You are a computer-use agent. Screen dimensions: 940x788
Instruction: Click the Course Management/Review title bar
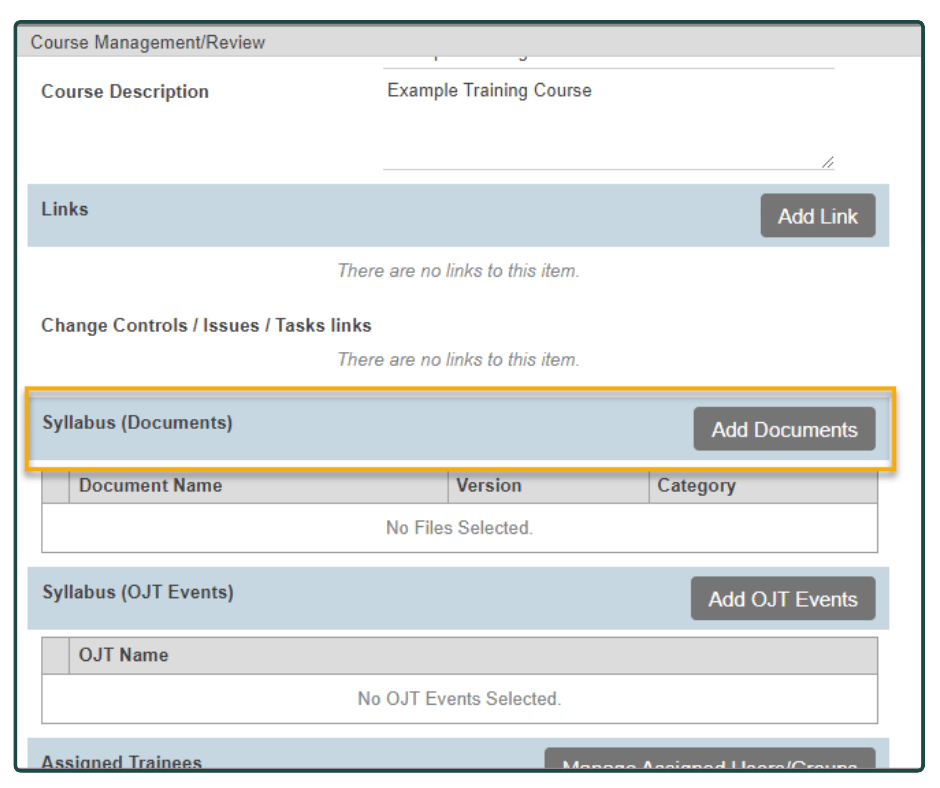click(x=148, y=42)
